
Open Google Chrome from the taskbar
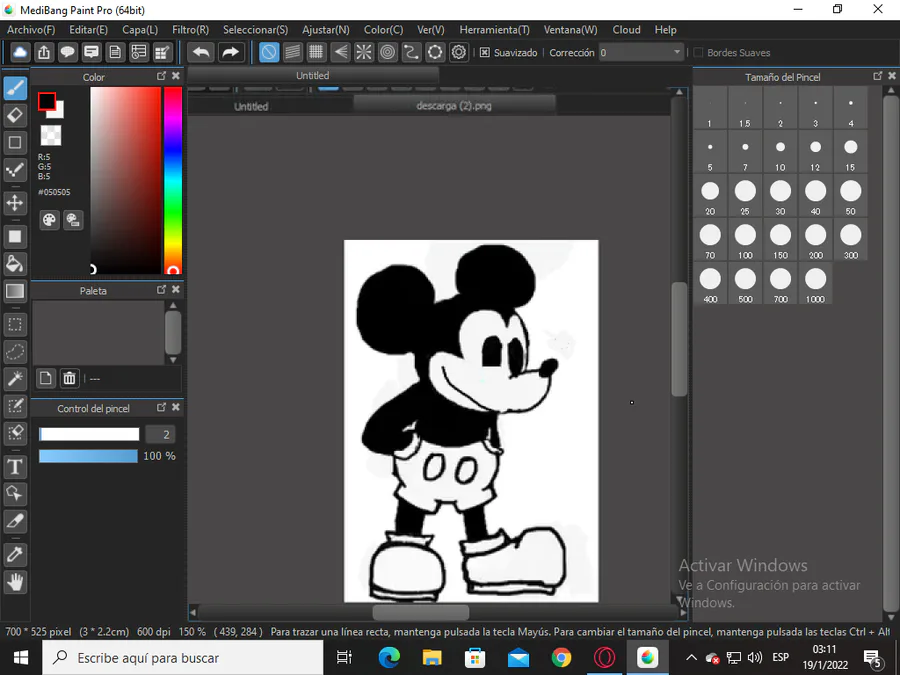coord(561,658)
